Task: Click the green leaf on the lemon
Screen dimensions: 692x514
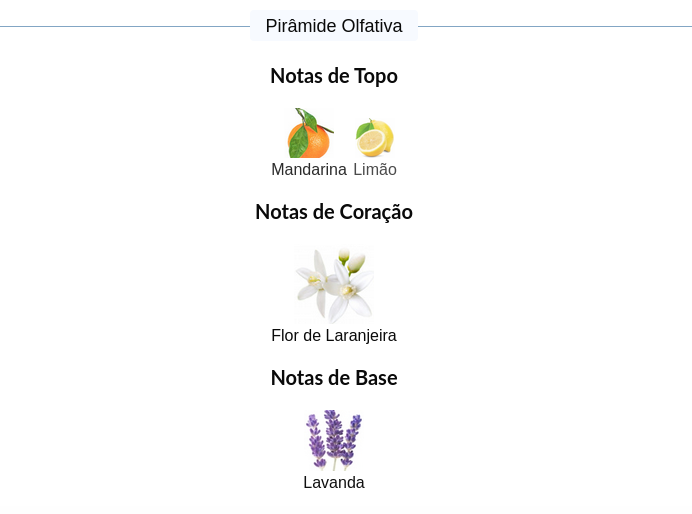Action: [365, 129]
